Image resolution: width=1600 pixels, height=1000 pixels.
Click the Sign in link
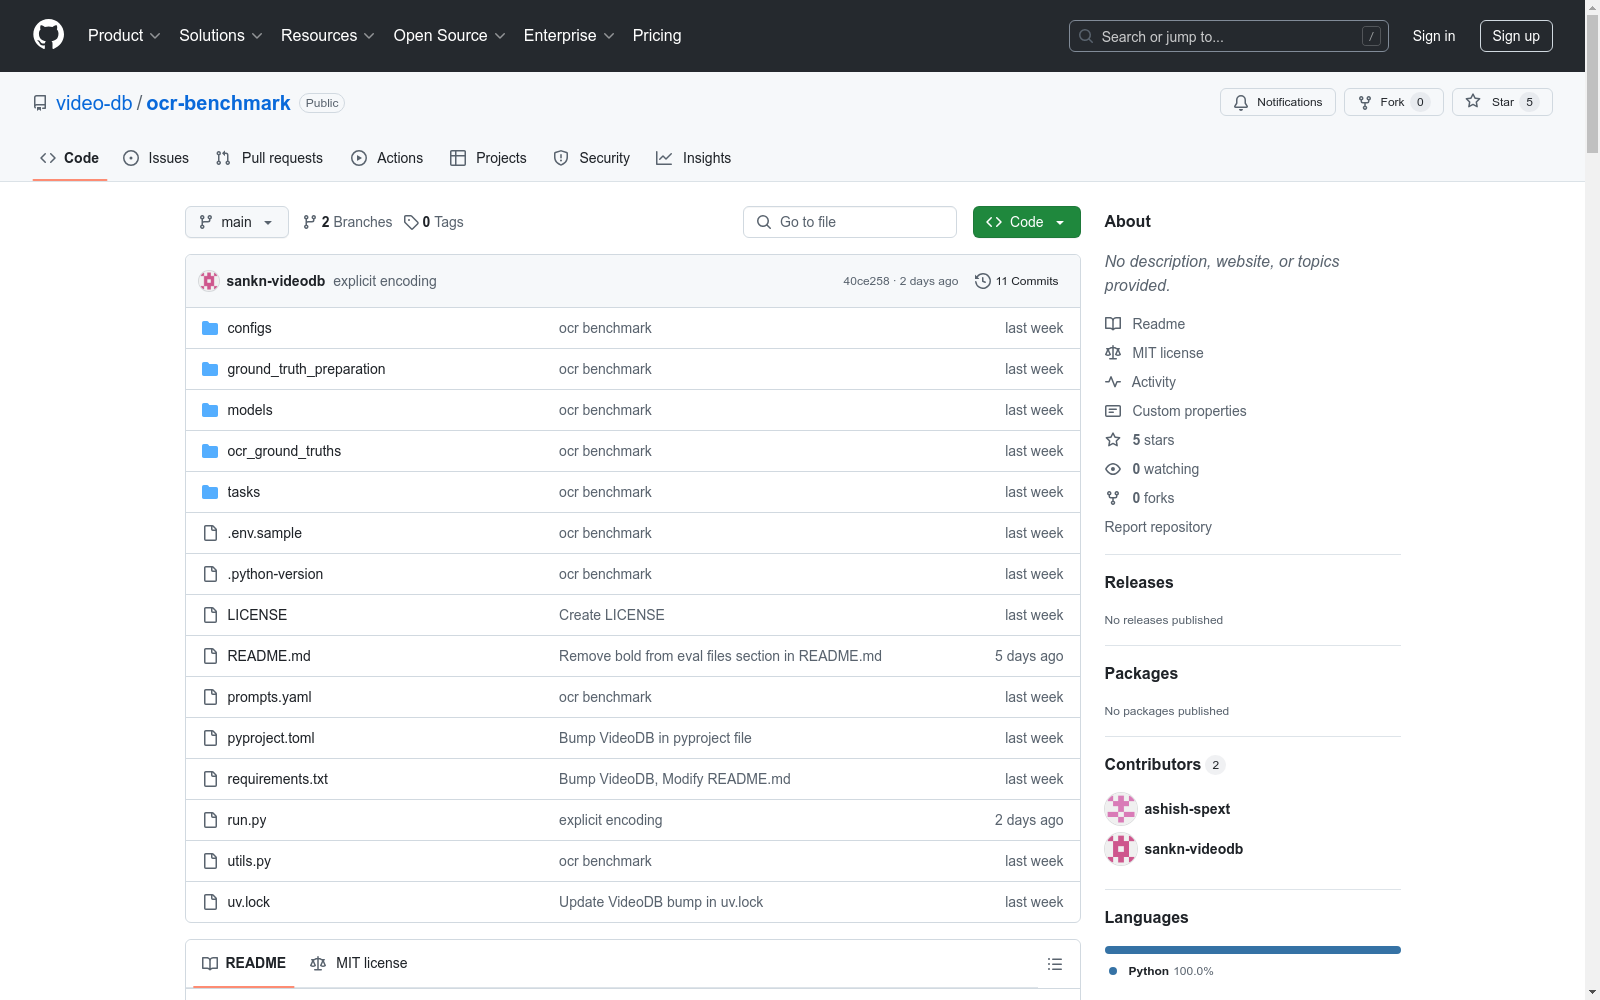click(1434, 36)
